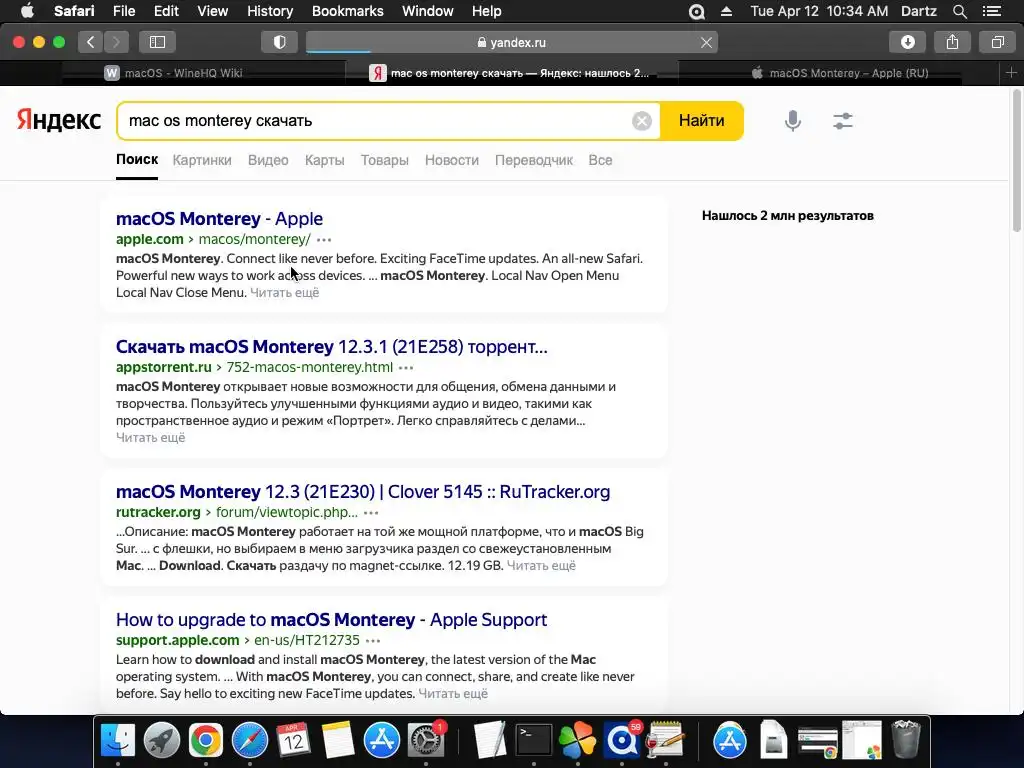Image resolution: width=1024 pixels, height=768 pixels.
Task: Open the Safari File menu
Action: tap(123, 11)
